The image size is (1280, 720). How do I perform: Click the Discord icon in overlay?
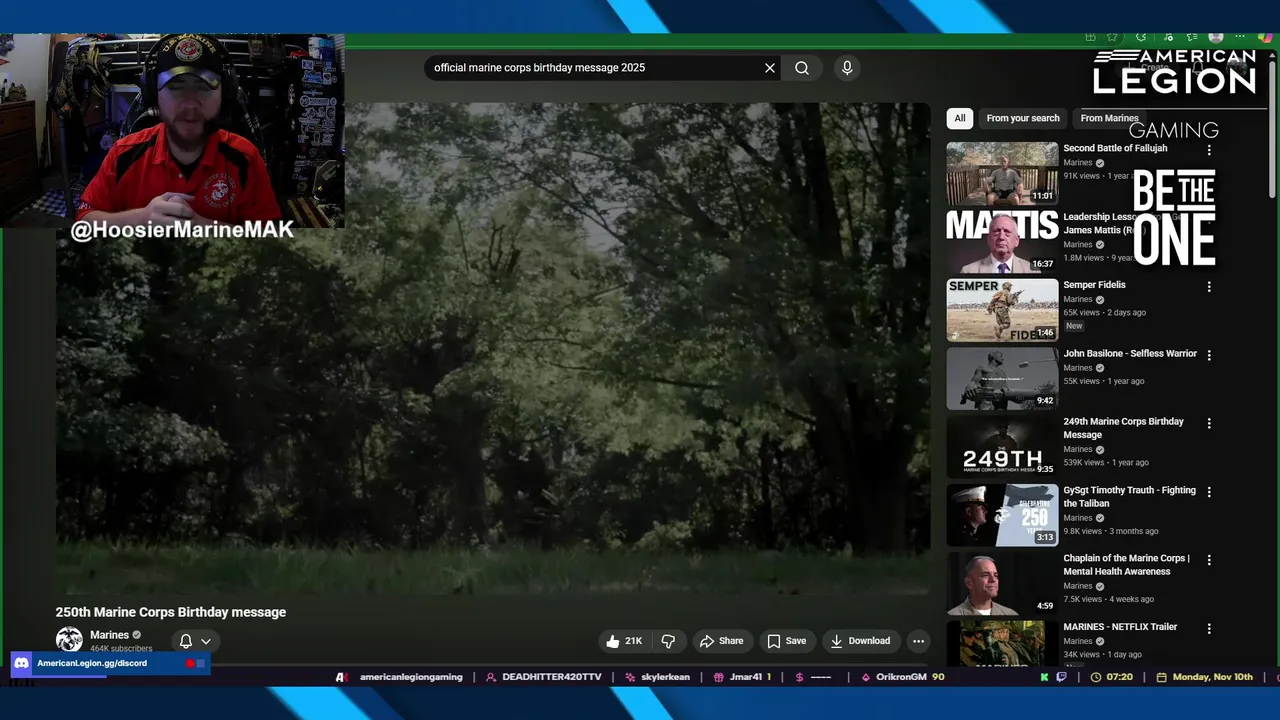click(x=21, y=663)
